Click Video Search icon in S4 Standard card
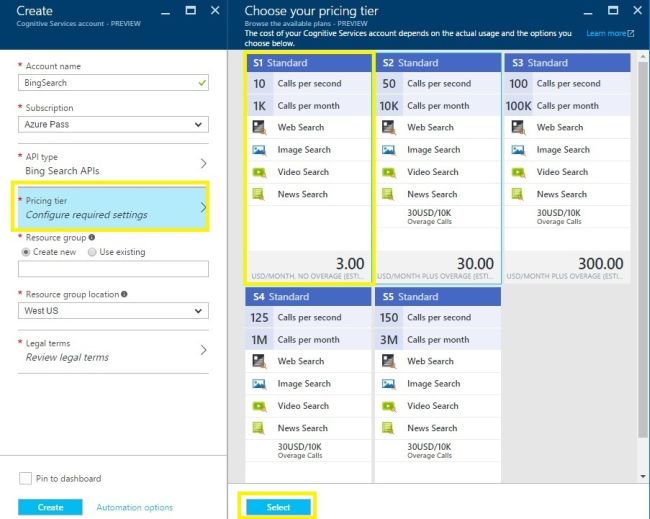 259,406
